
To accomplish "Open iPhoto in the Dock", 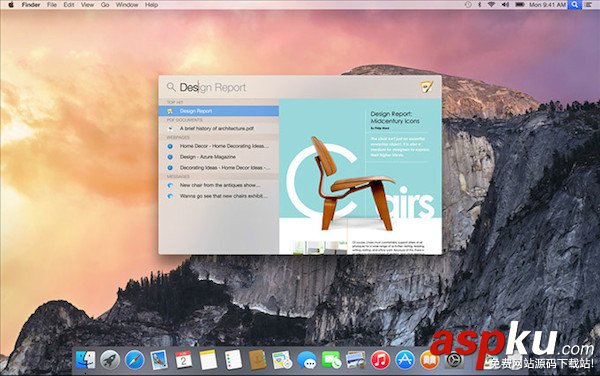I will click(355, 360).
